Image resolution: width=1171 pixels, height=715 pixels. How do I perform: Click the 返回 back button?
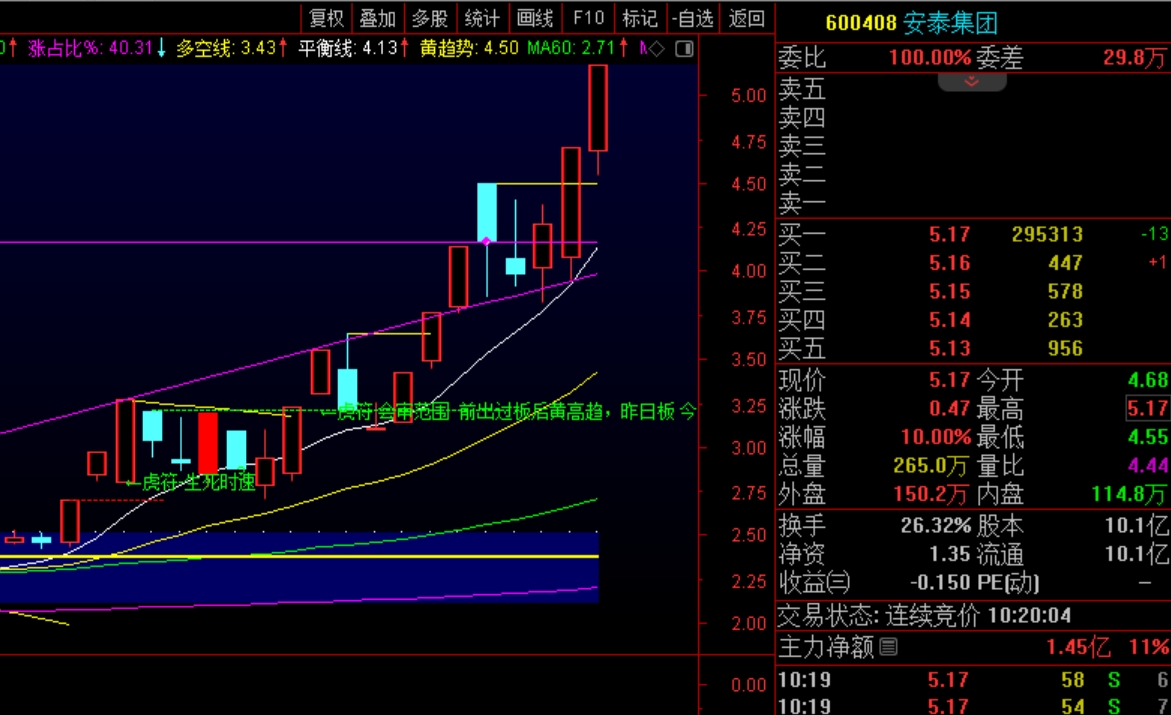tap(746, 18)
